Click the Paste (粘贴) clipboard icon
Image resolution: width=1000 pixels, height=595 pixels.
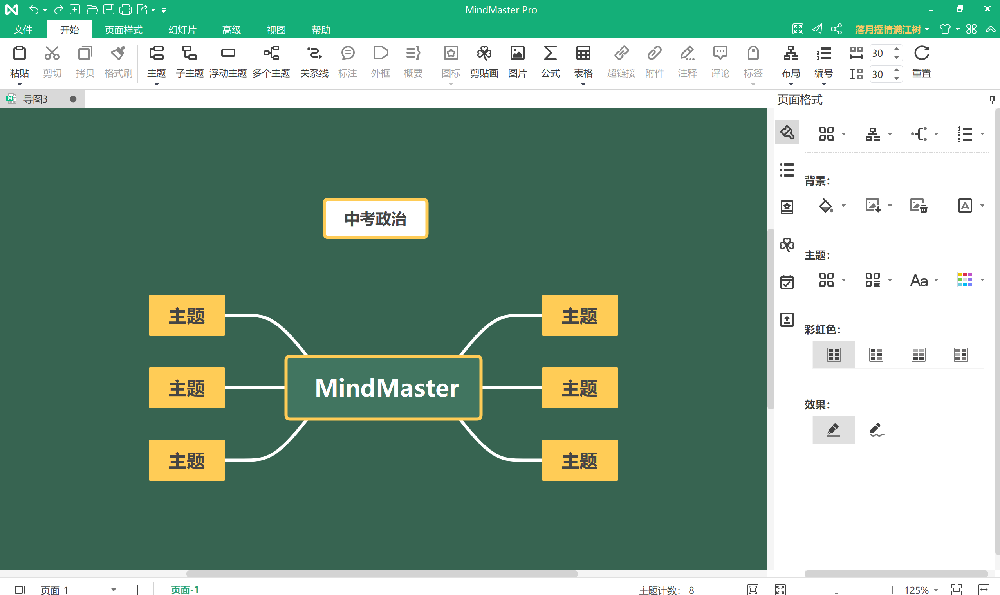tap(20, 54)
